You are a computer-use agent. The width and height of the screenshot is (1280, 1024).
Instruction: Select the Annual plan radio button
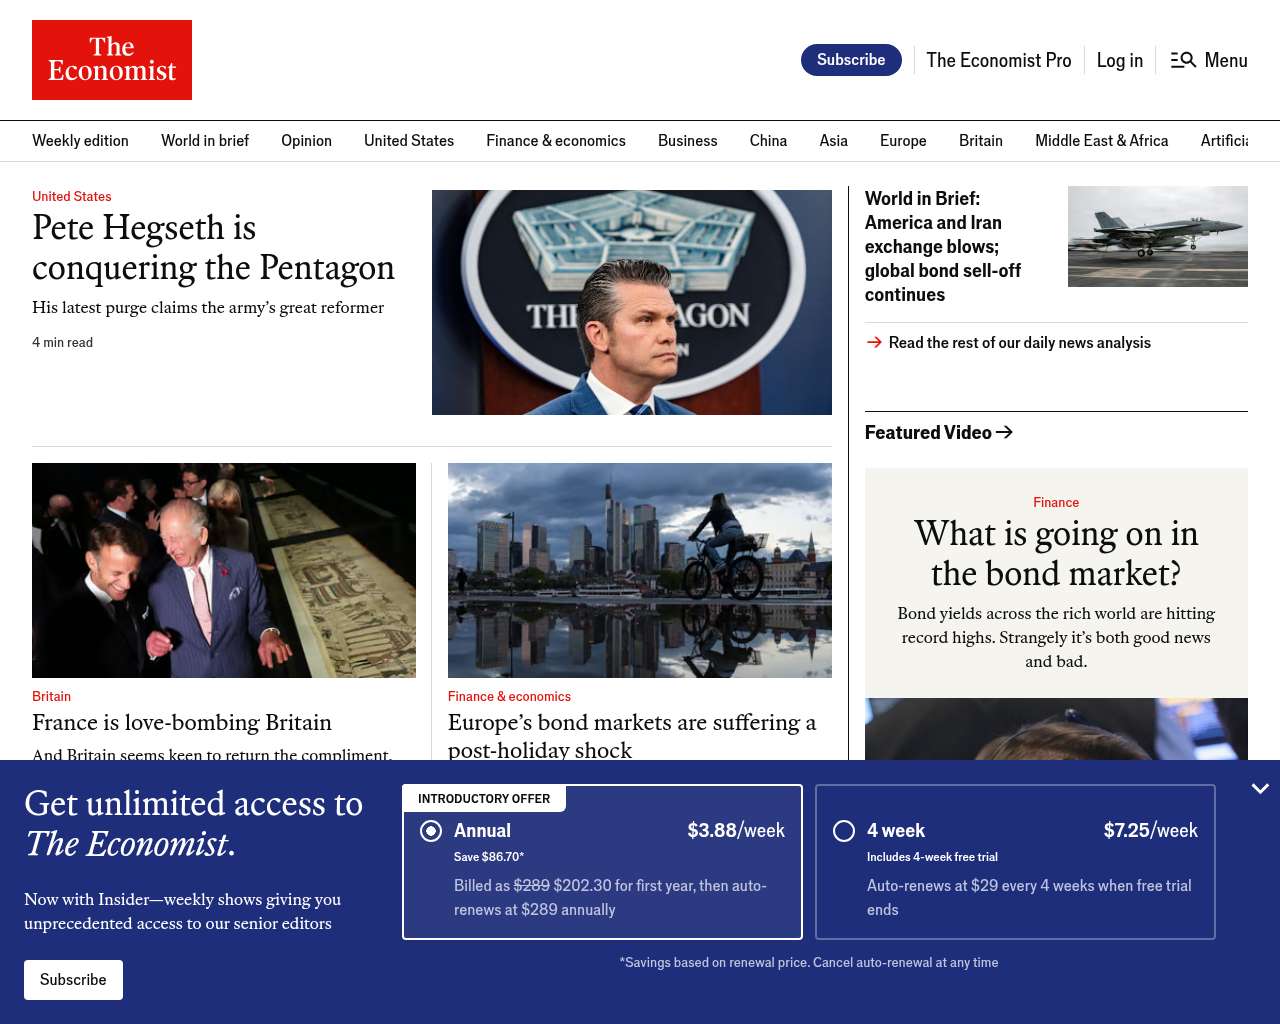431,831
